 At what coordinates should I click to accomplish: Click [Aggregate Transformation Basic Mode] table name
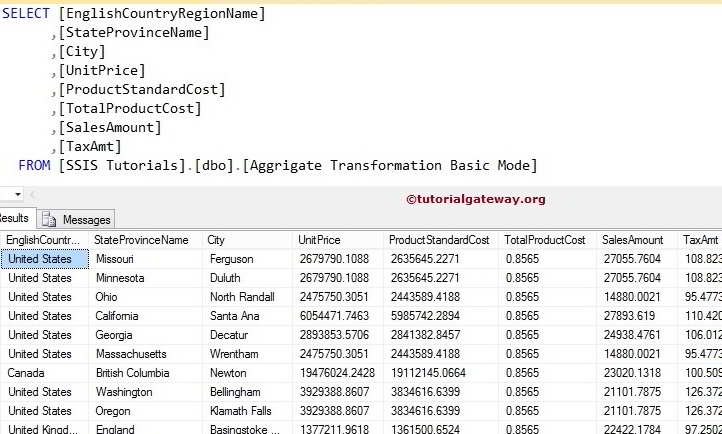(x=390, y=166)
